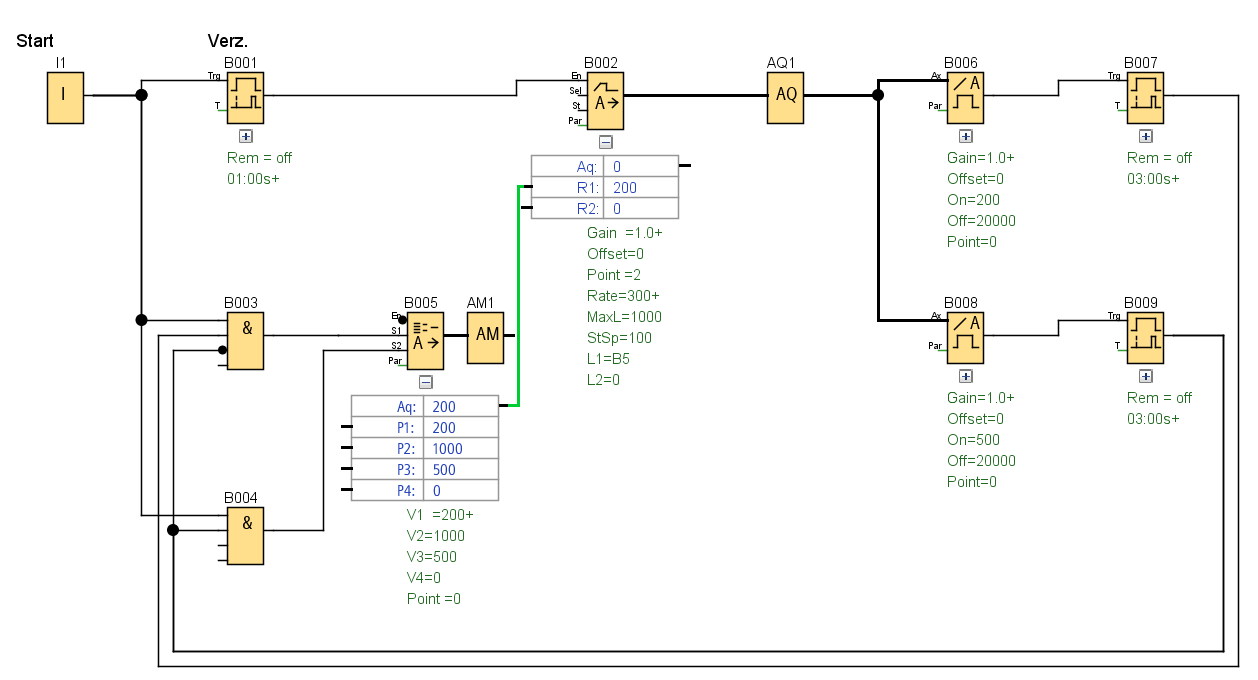This screenshot has width=1258, height=680.
Task: Select the I1 digital input block
Action: click(x=64, y=99)
